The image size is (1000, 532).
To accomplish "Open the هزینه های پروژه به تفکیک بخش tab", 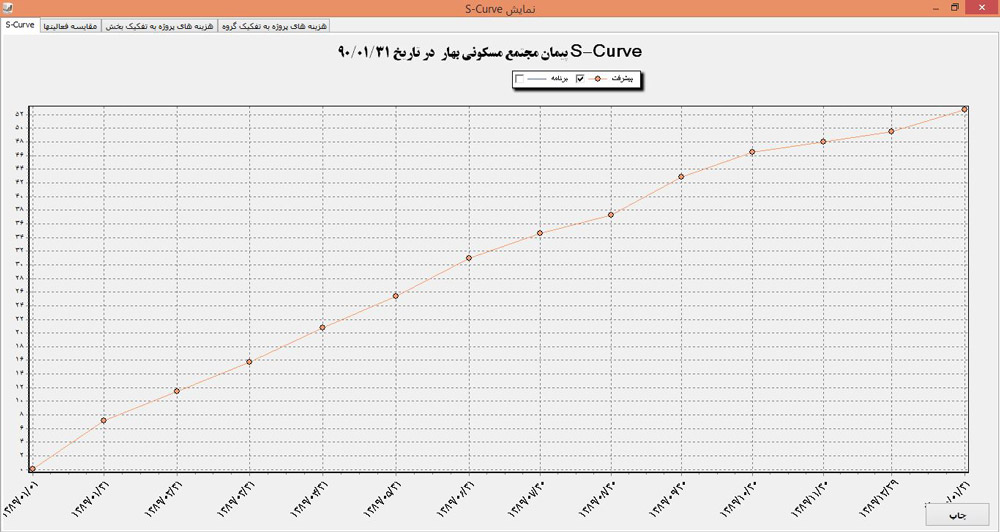I will (160, 26).
